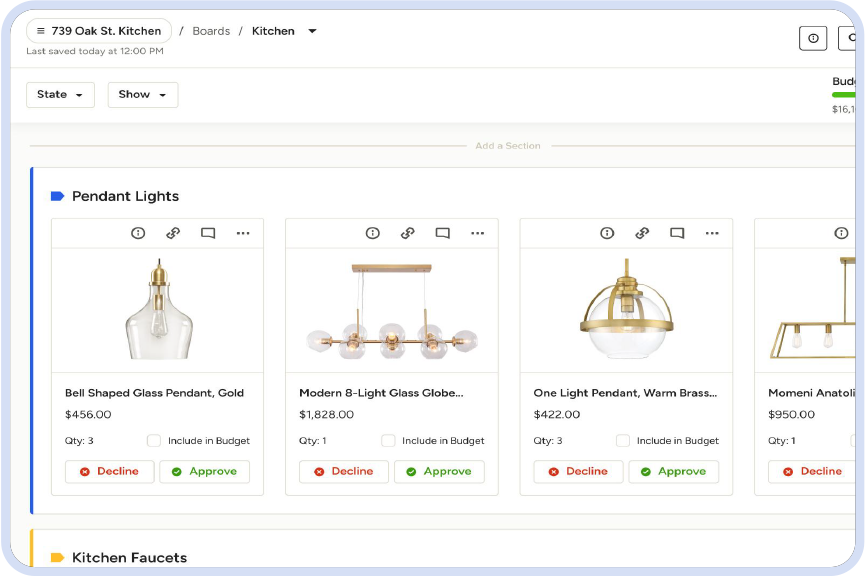Open comment icon on Bell Shaped Glass Pendant card
This screenshot has height=576, width=865.
[x=208, y=233]
